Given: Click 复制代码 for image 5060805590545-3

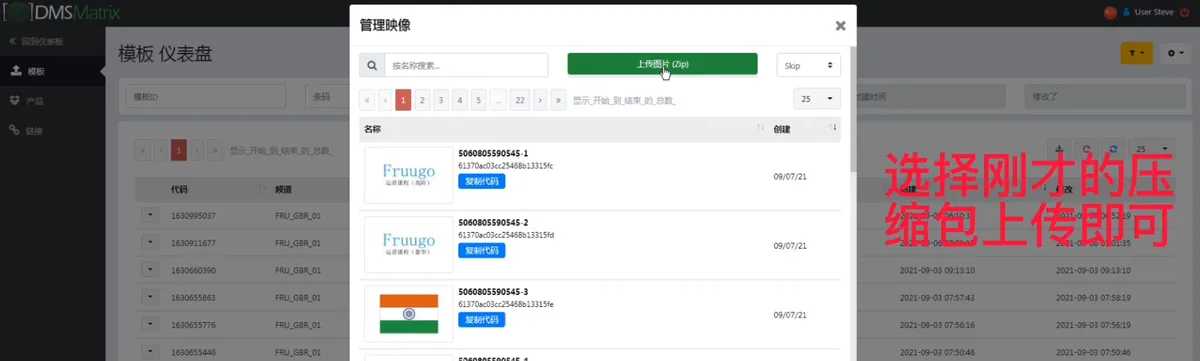Looking at the screenshot, I should point(481,319).
